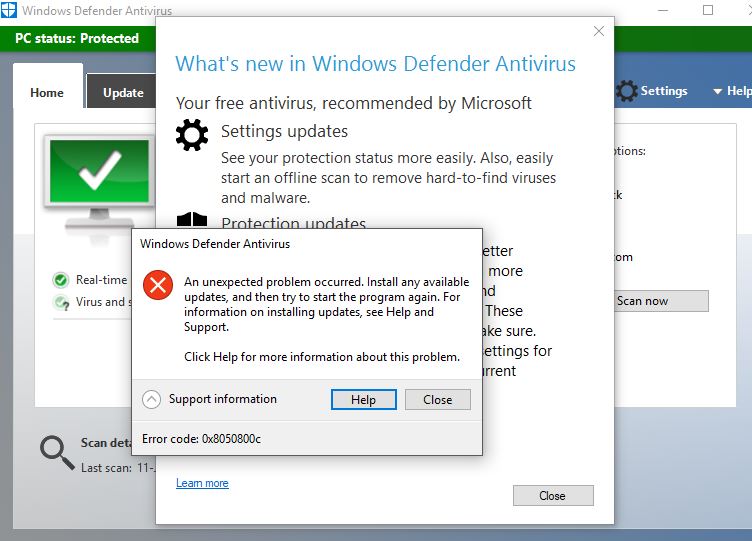
Task: Dismiss What's new dialog with X icon
Action: pos(599,31)
